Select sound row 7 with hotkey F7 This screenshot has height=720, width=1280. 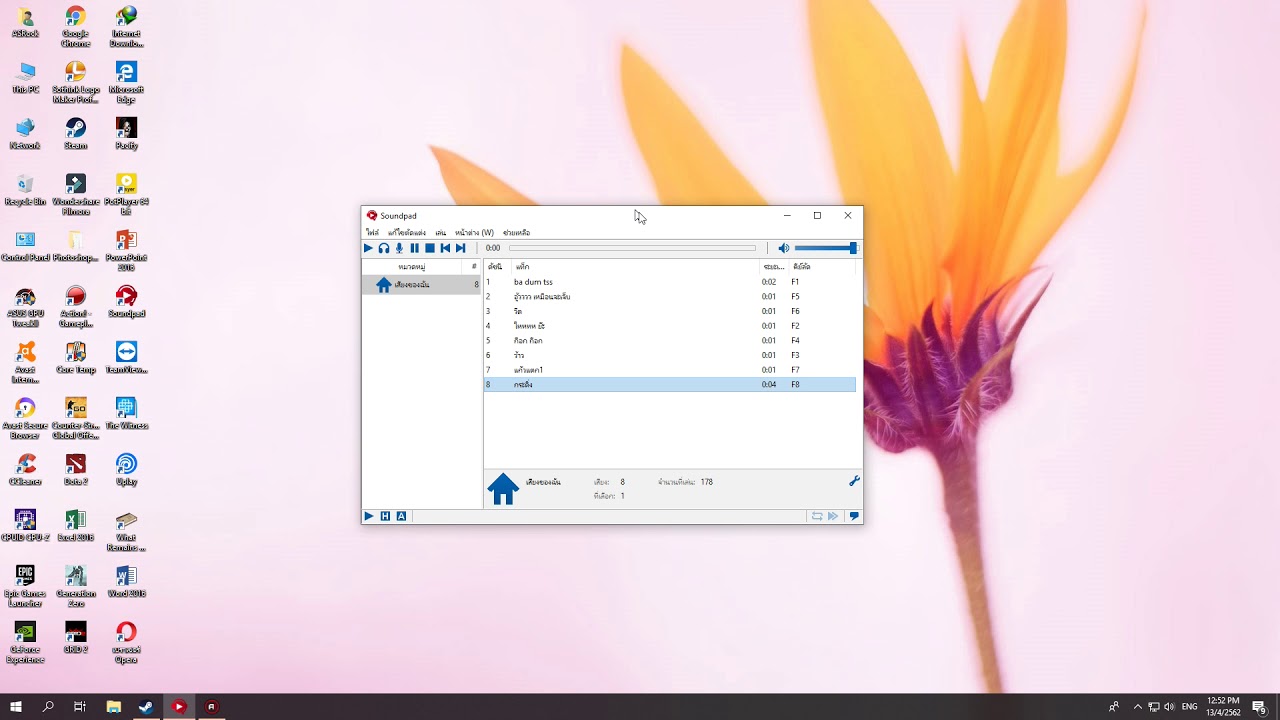670,370
